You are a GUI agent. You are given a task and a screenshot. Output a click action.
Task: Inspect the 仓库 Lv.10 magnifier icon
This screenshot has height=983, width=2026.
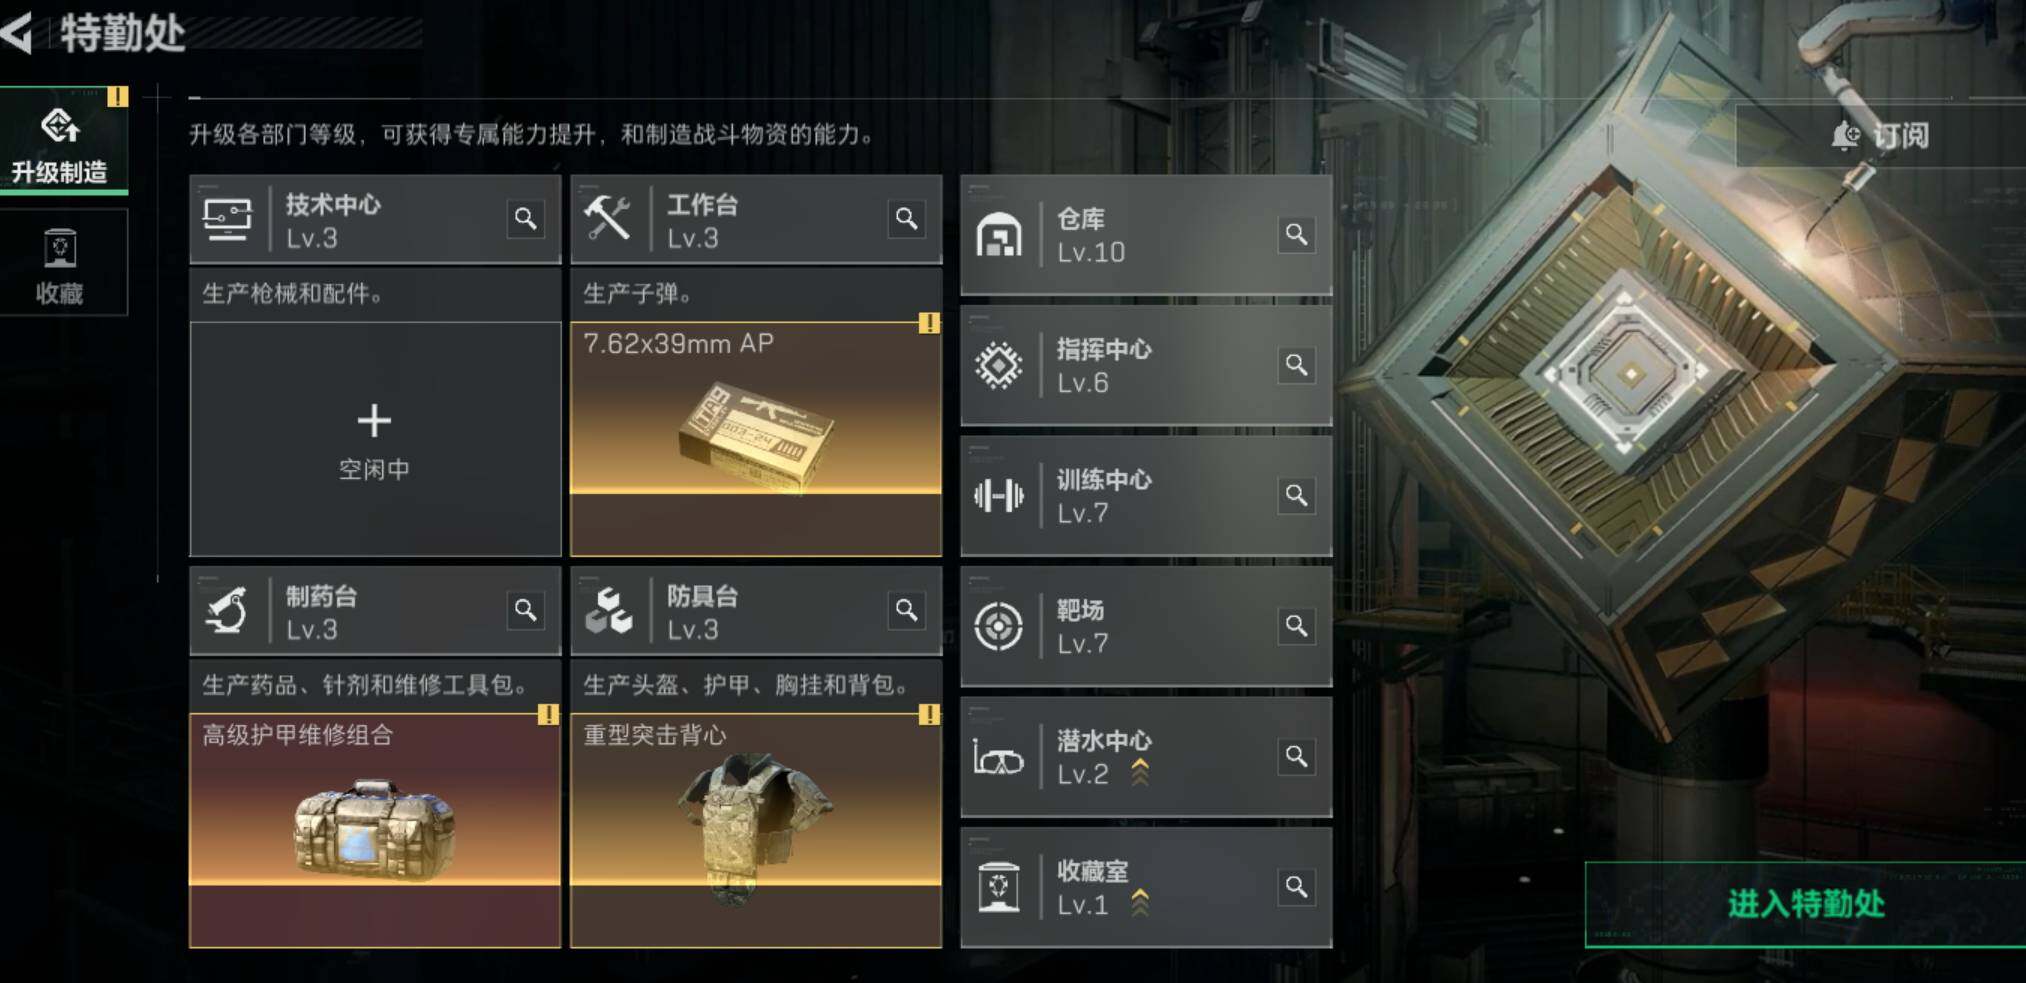[x=1296, y=234]
